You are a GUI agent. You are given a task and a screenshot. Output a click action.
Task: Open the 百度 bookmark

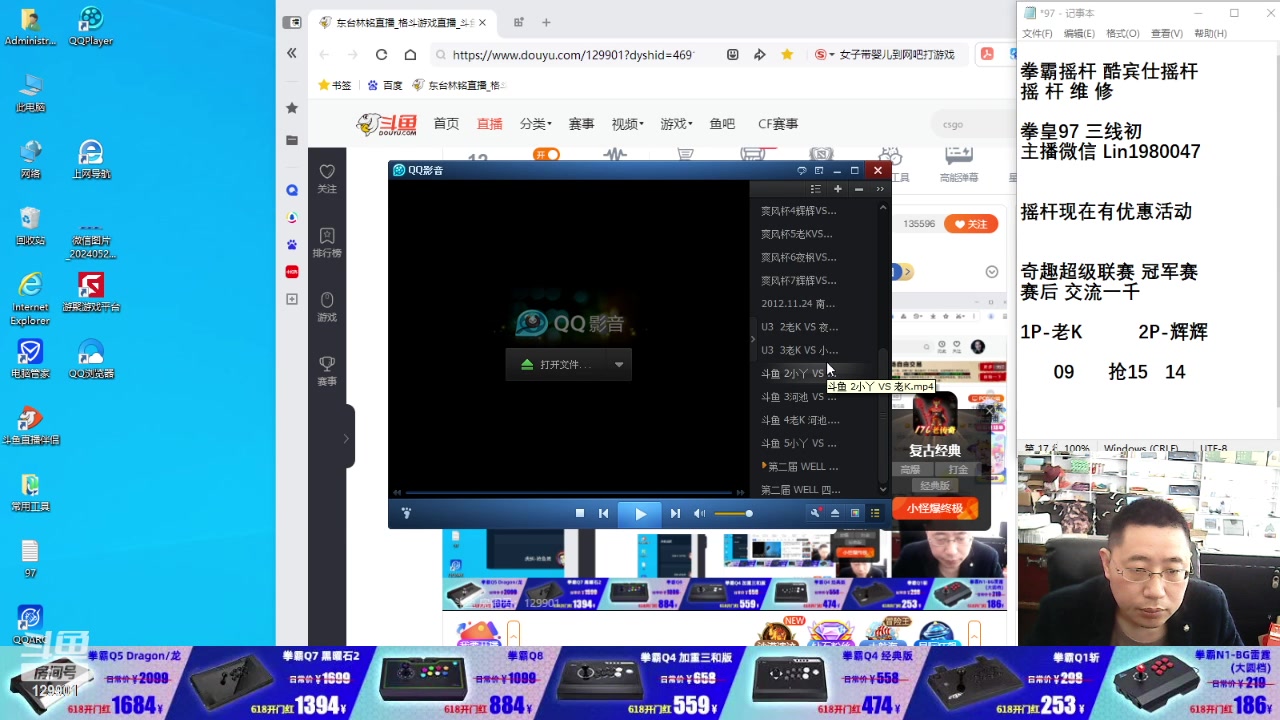[x=385, y=85]
